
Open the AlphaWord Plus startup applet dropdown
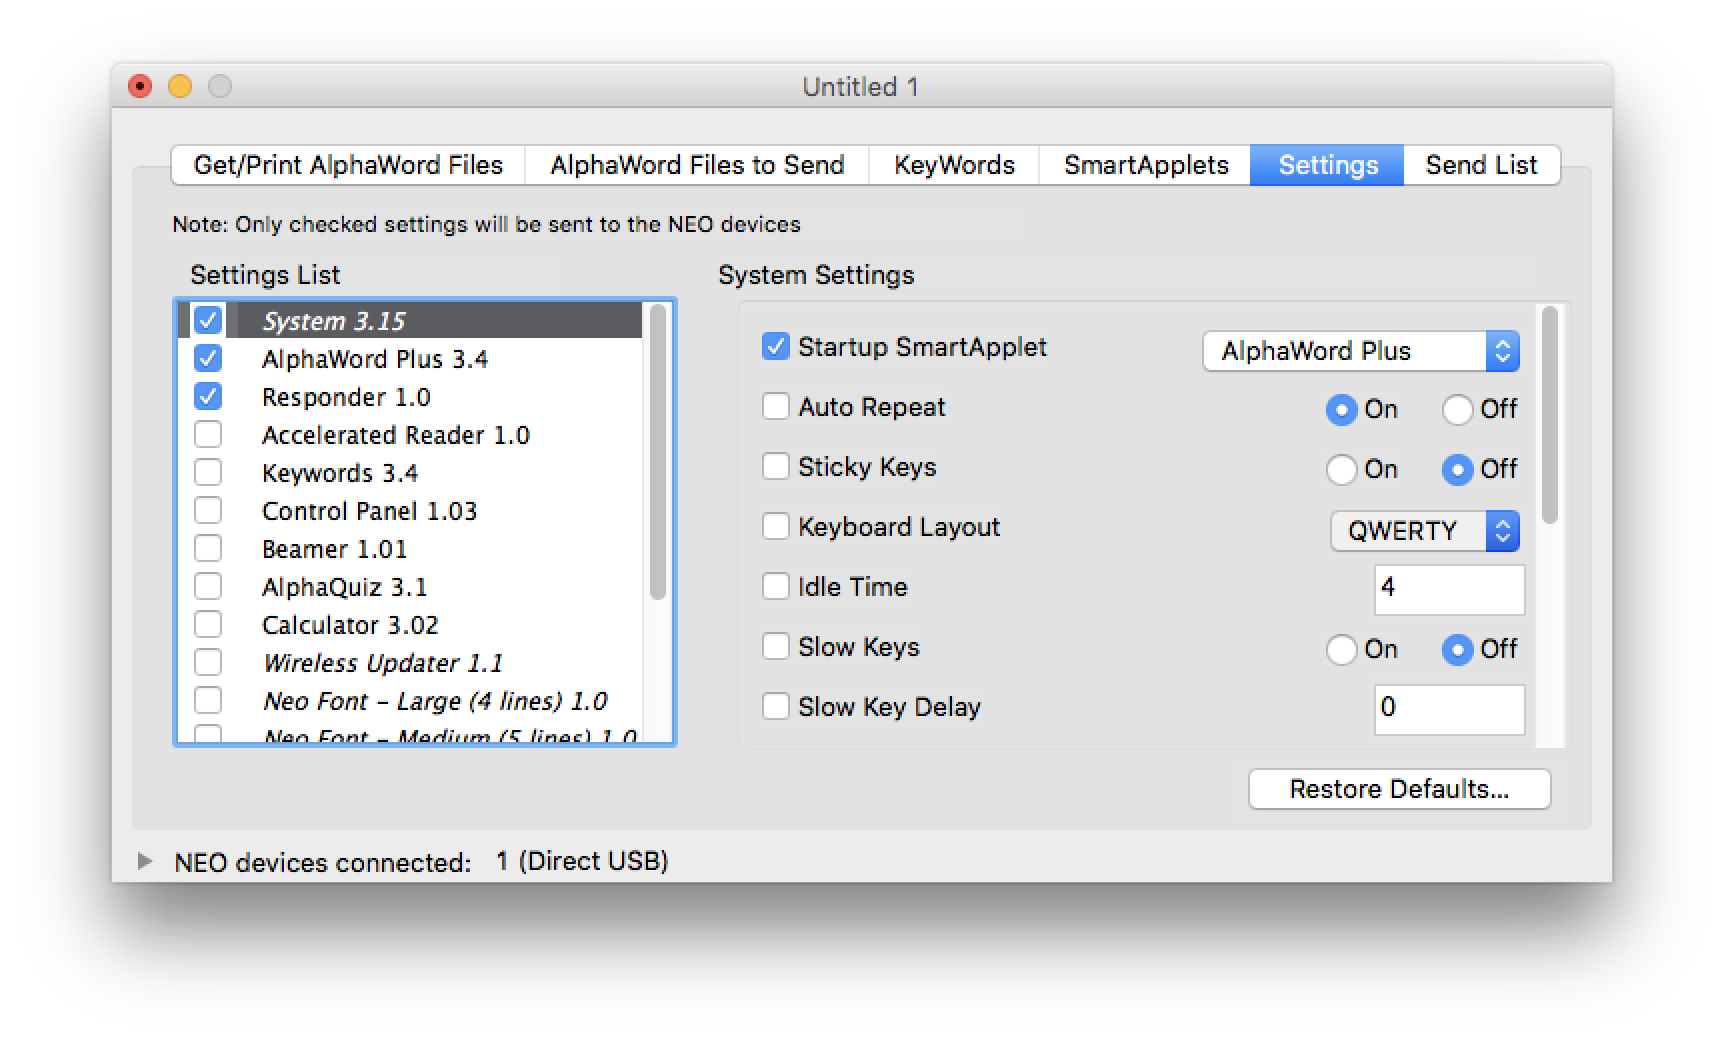(x=1361, y=351)
